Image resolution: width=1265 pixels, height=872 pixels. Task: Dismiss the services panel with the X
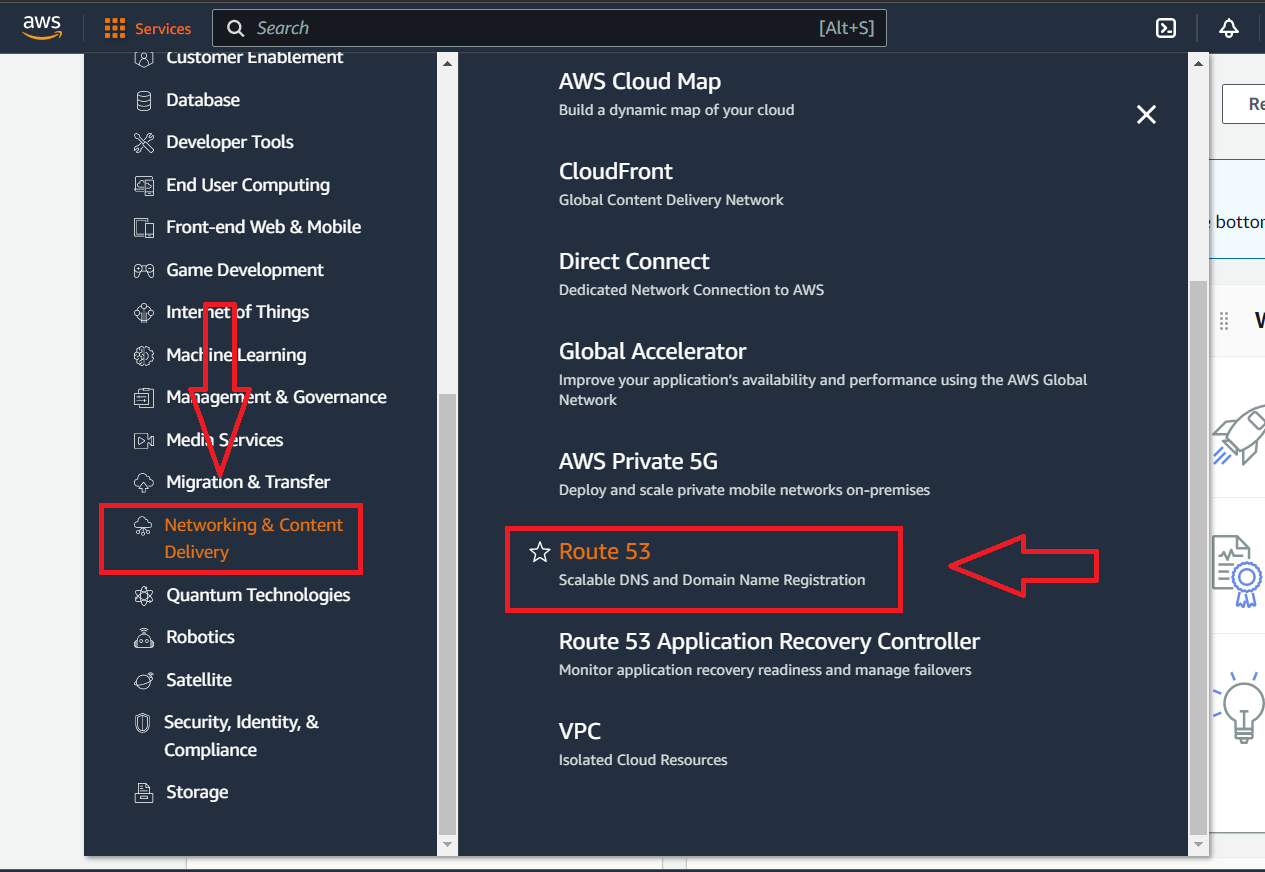tap(1146, 115)
